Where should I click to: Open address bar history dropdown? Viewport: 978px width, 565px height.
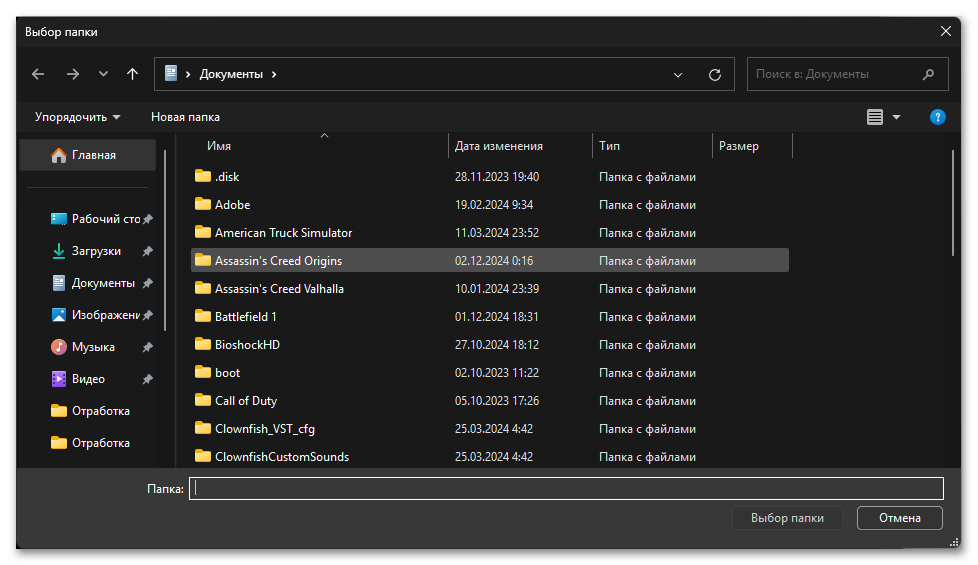[678, 75]
